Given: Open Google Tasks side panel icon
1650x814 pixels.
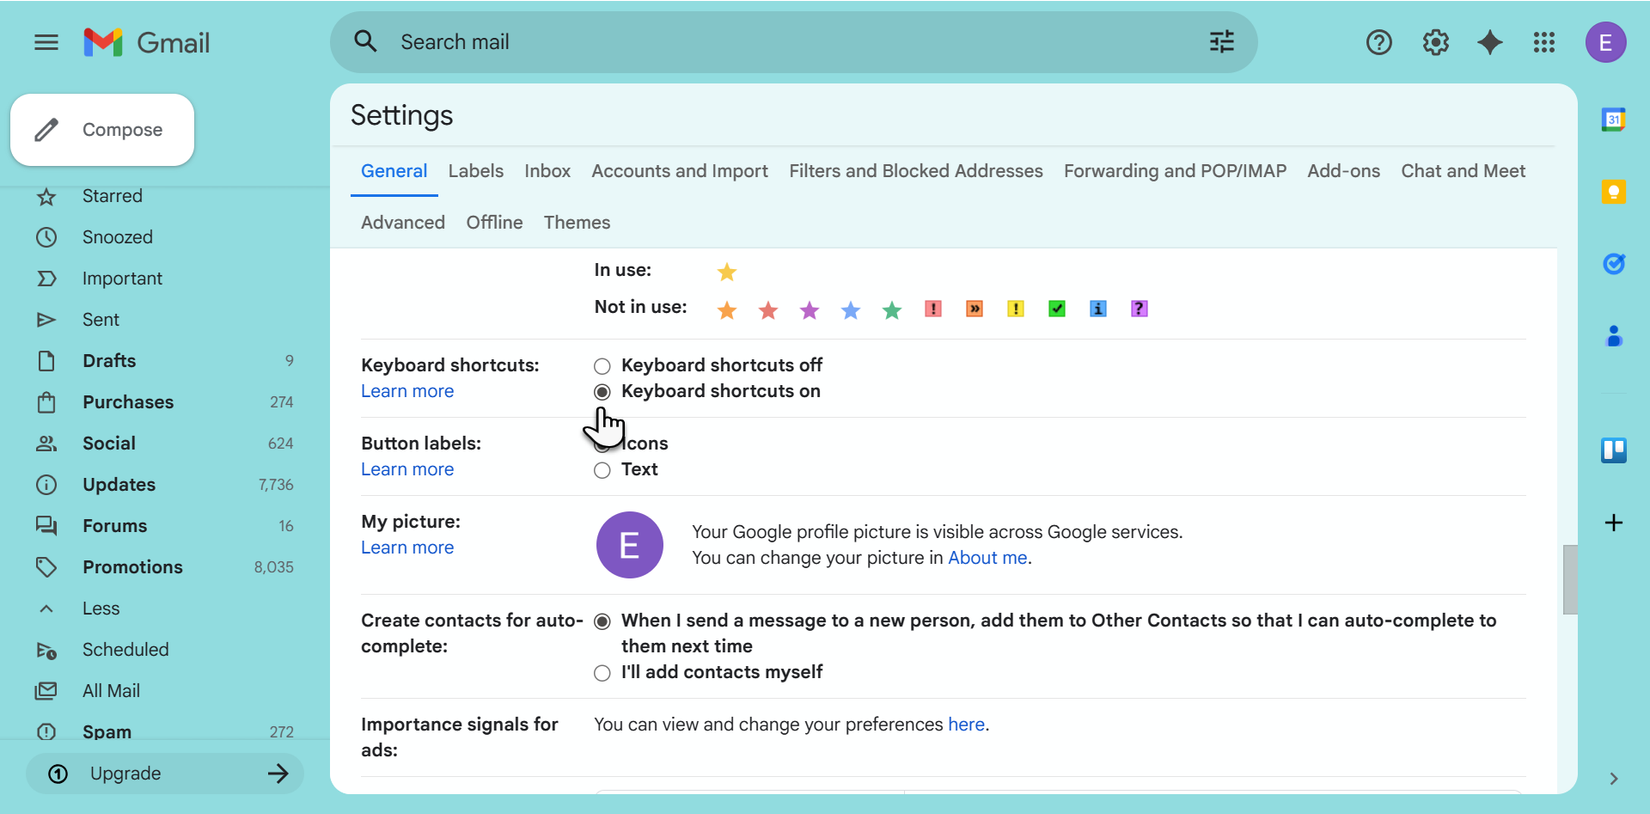Looking at the screenshot, I should pos(1613,264).
